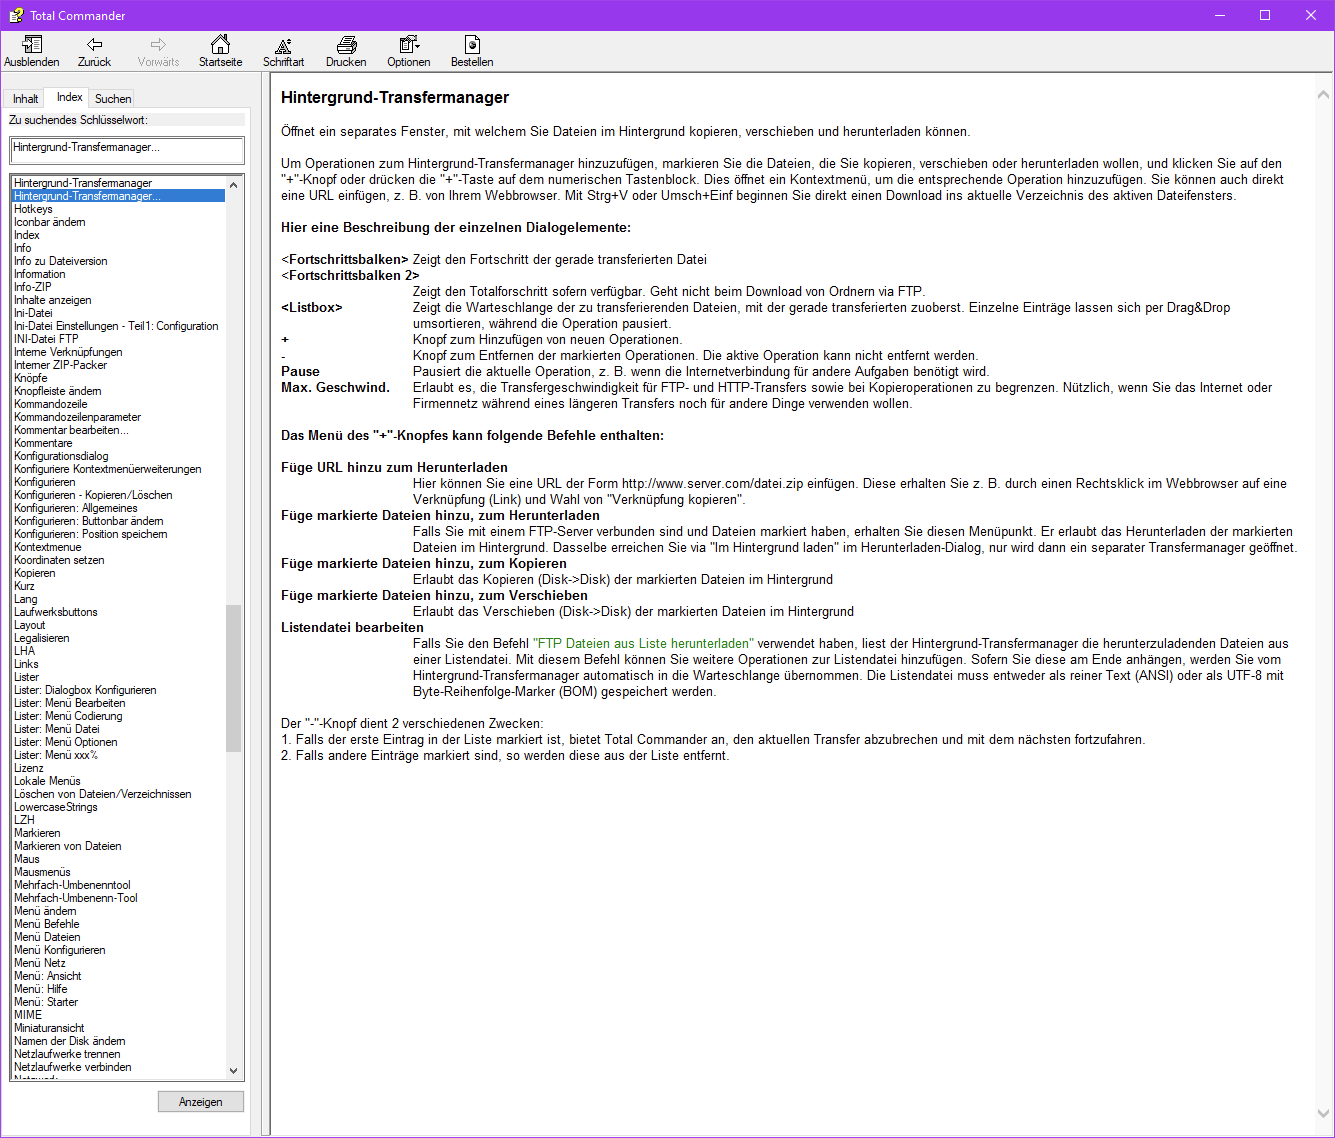Image resolution: width=1335 pixels, height=1138 pixels.
Task: Select 'Konfigurationsdialog' index entry
Action: tap(61, 456)
